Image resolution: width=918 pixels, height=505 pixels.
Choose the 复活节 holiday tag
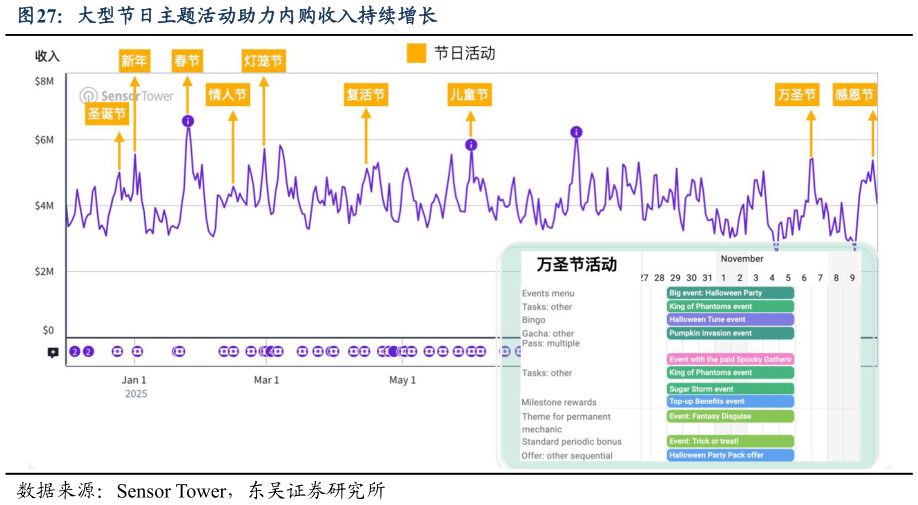point(365,95)
